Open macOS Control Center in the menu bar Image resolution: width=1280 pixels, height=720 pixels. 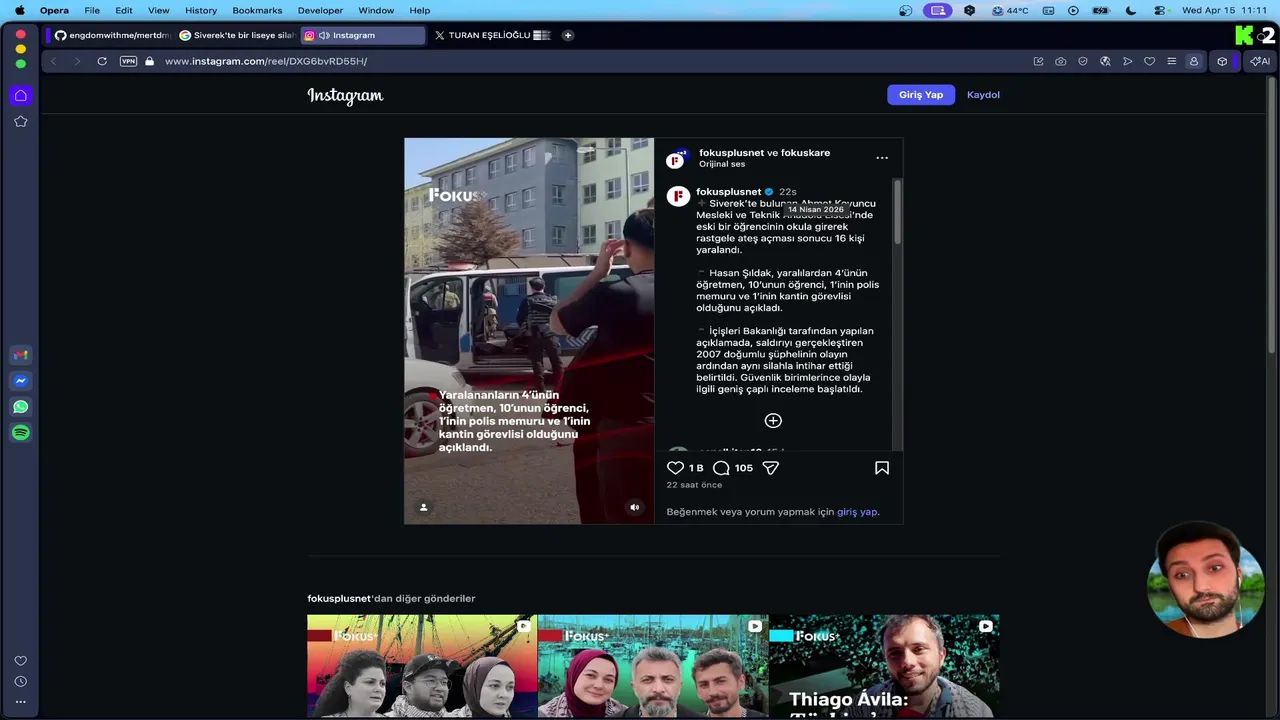tap(1160, 10)
